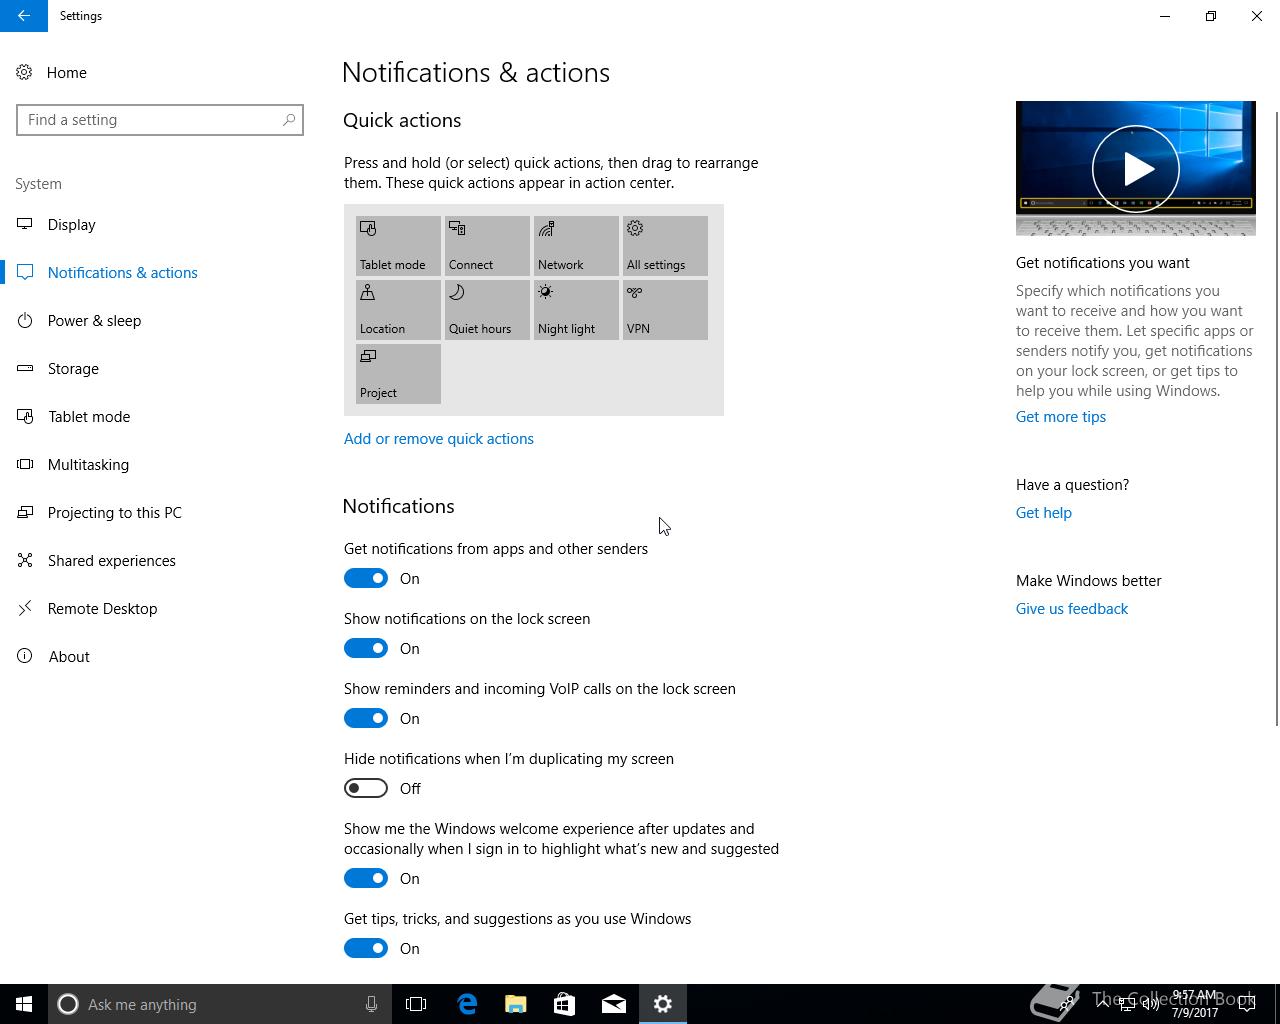Click the Ask me anything Cortana box

220,1004
